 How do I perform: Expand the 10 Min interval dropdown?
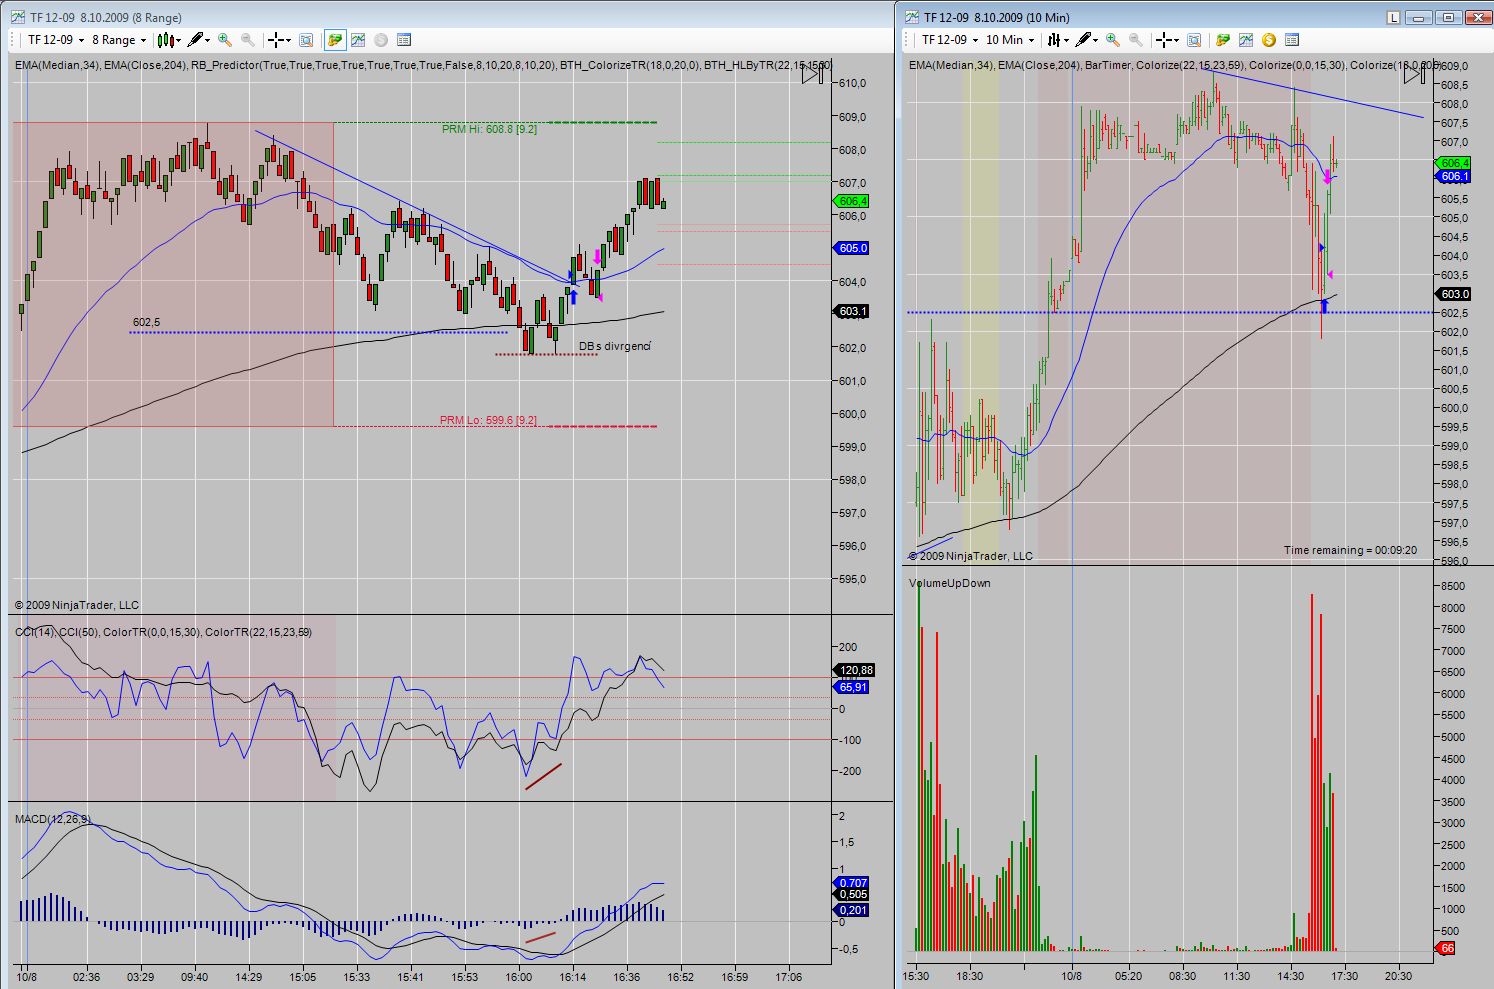pyautogui.click(x=1010, y=40)
